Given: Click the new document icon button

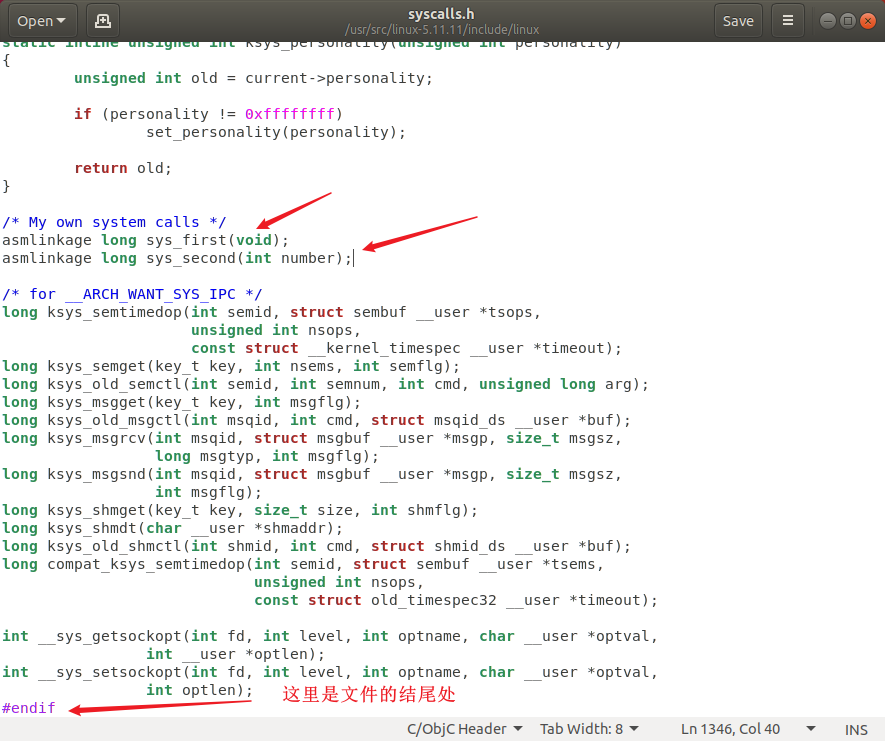Looking at the screenshot, I should point(103,21).
